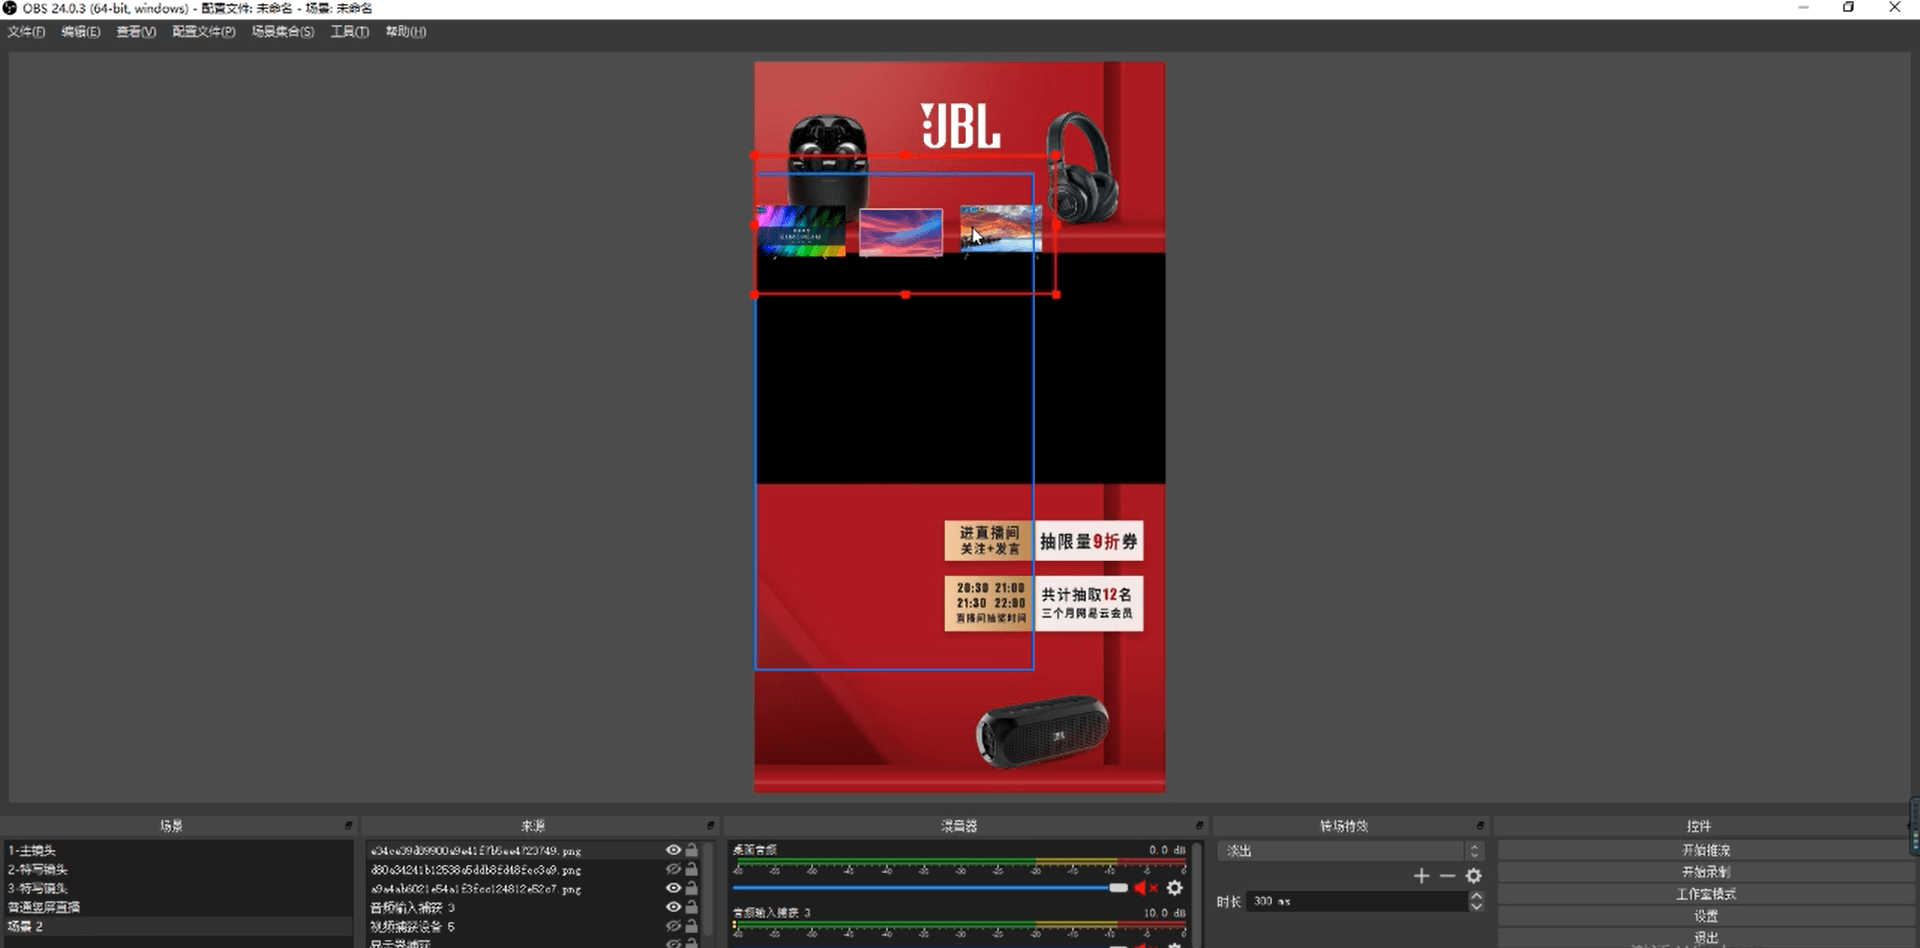Pop out the 来源 dock panel
This screenshot has width=1920, height=948.
coord(710,826)
